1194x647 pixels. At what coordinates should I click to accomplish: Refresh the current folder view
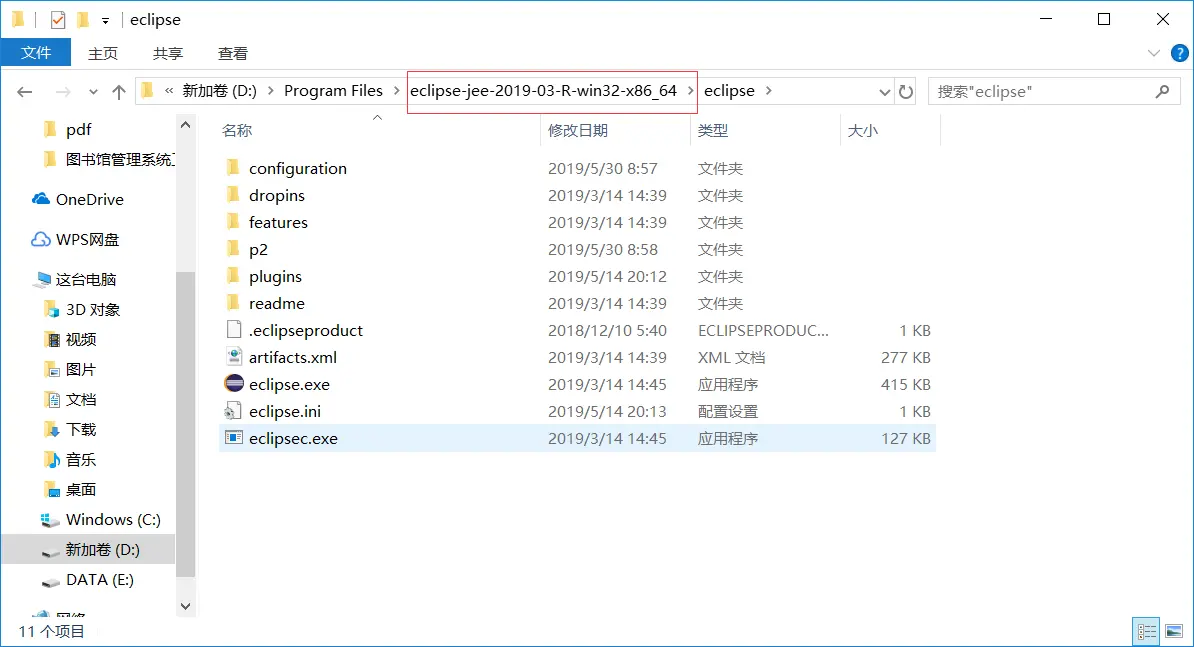905,91
